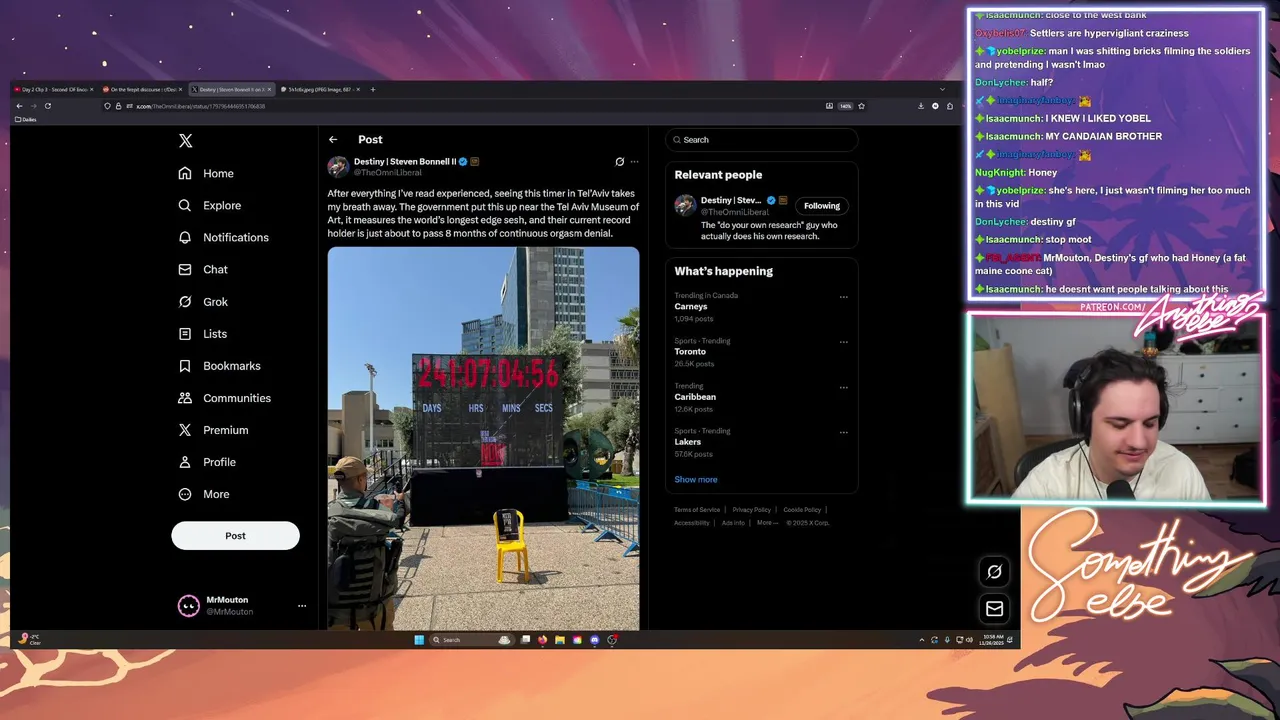
Task: Open the post's three-dot more menu
Action: click(x=634, y=162)
